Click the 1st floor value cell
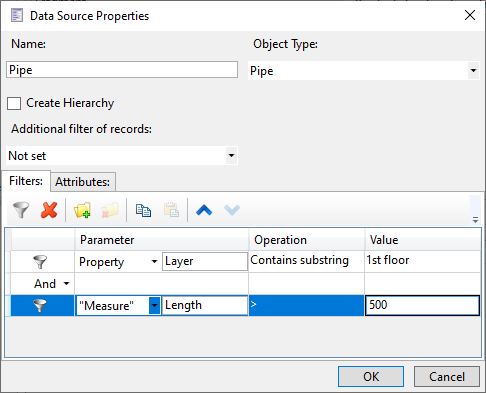Viewport: 486px width, 393px height. tap(423, 261)
